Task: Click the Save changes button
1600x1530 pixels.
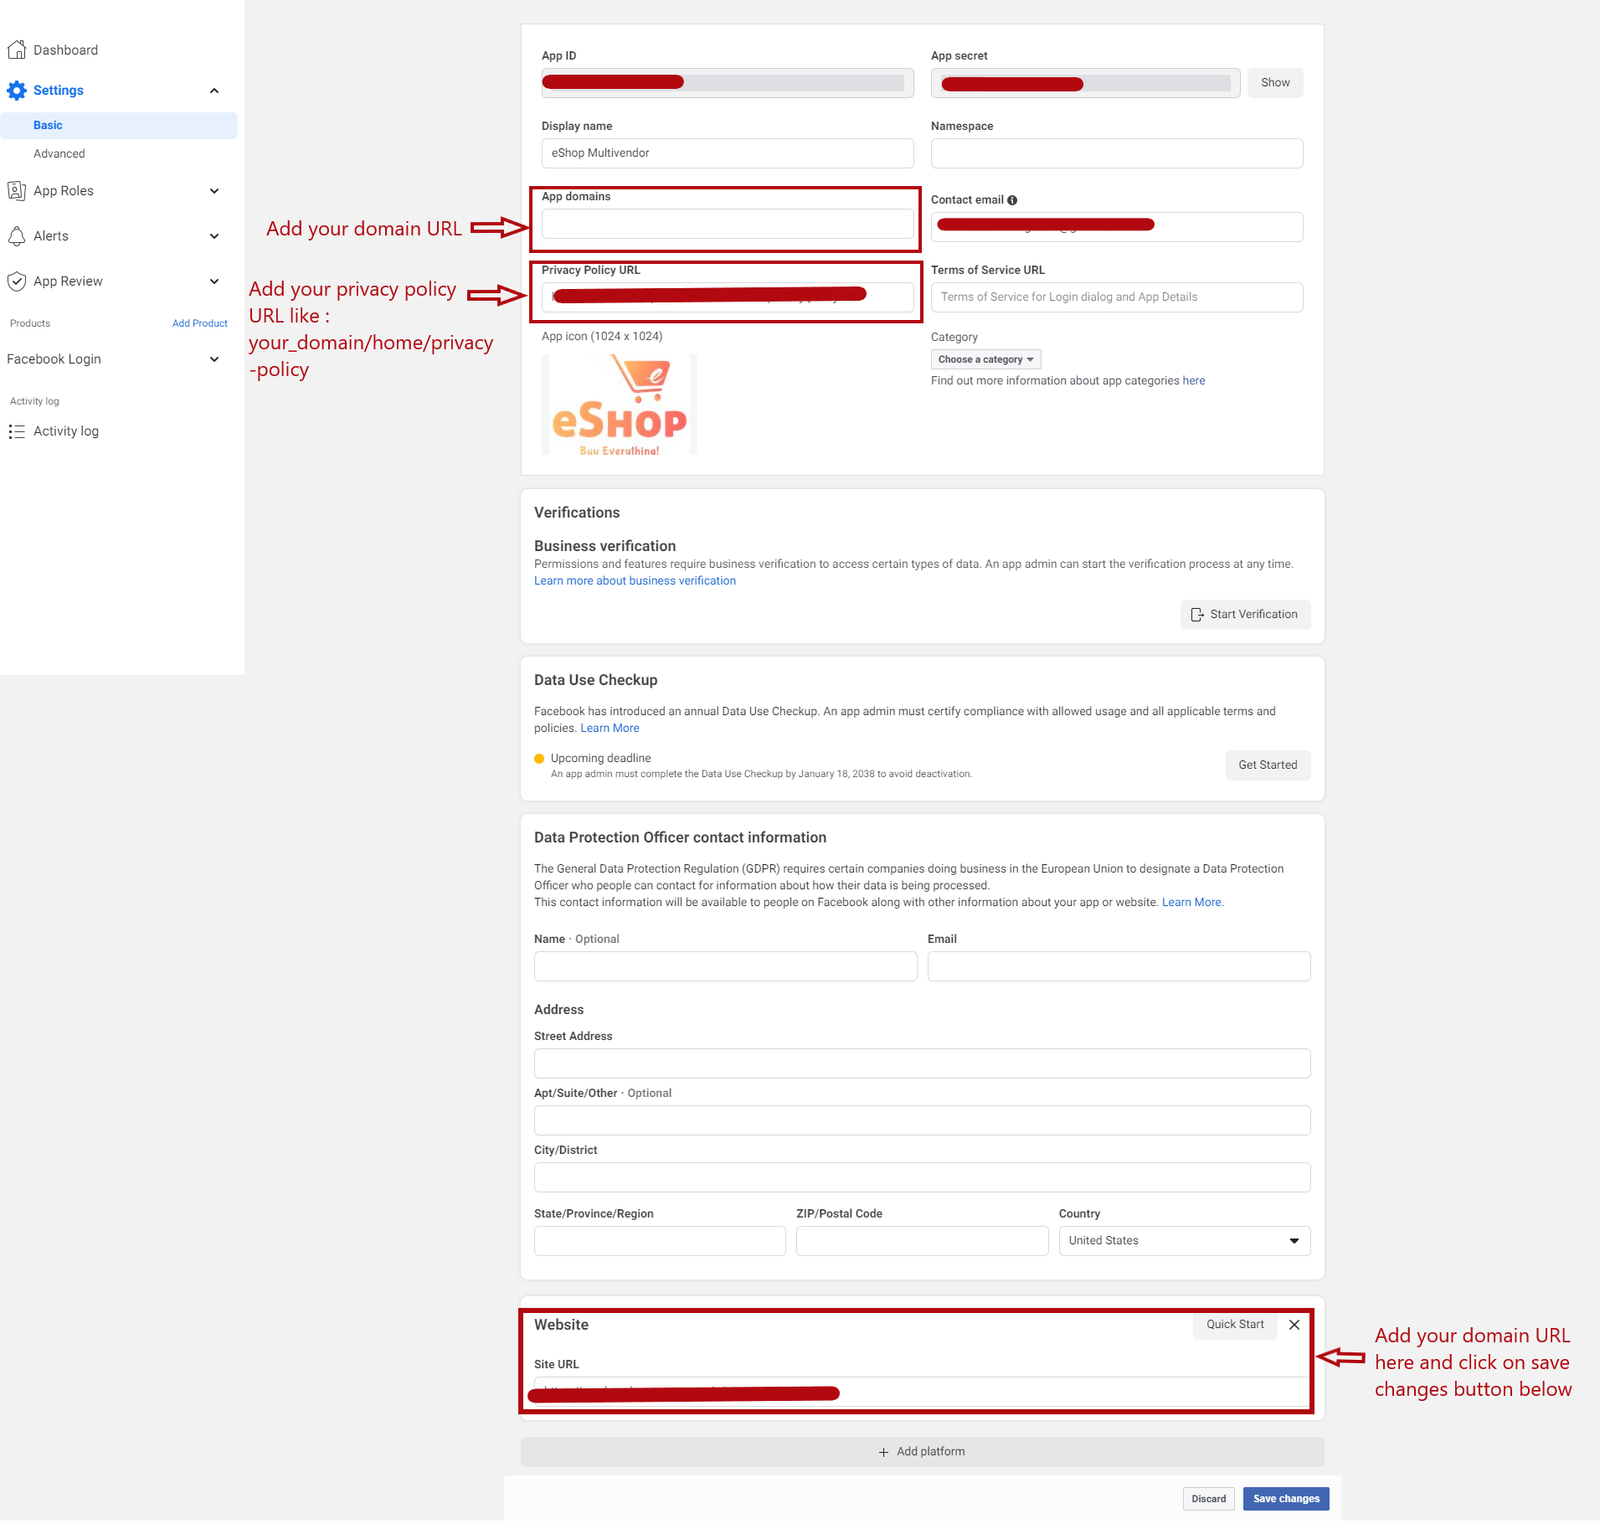Action: (x=1286, y=1498)
